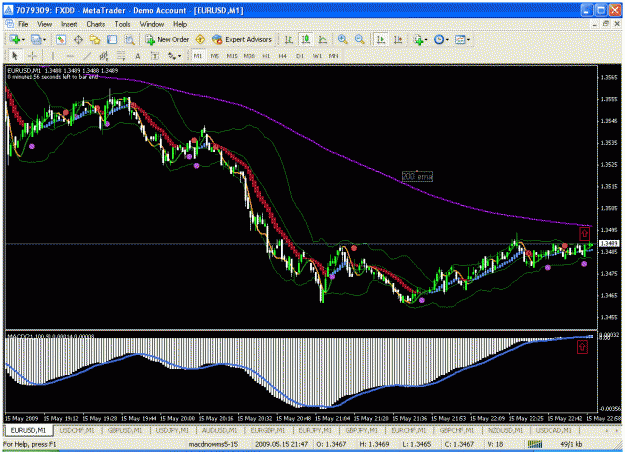The width and height of the screenshot is (625, 452).
Task: Click the current price tag on the price scale
Action: [608, 244]
